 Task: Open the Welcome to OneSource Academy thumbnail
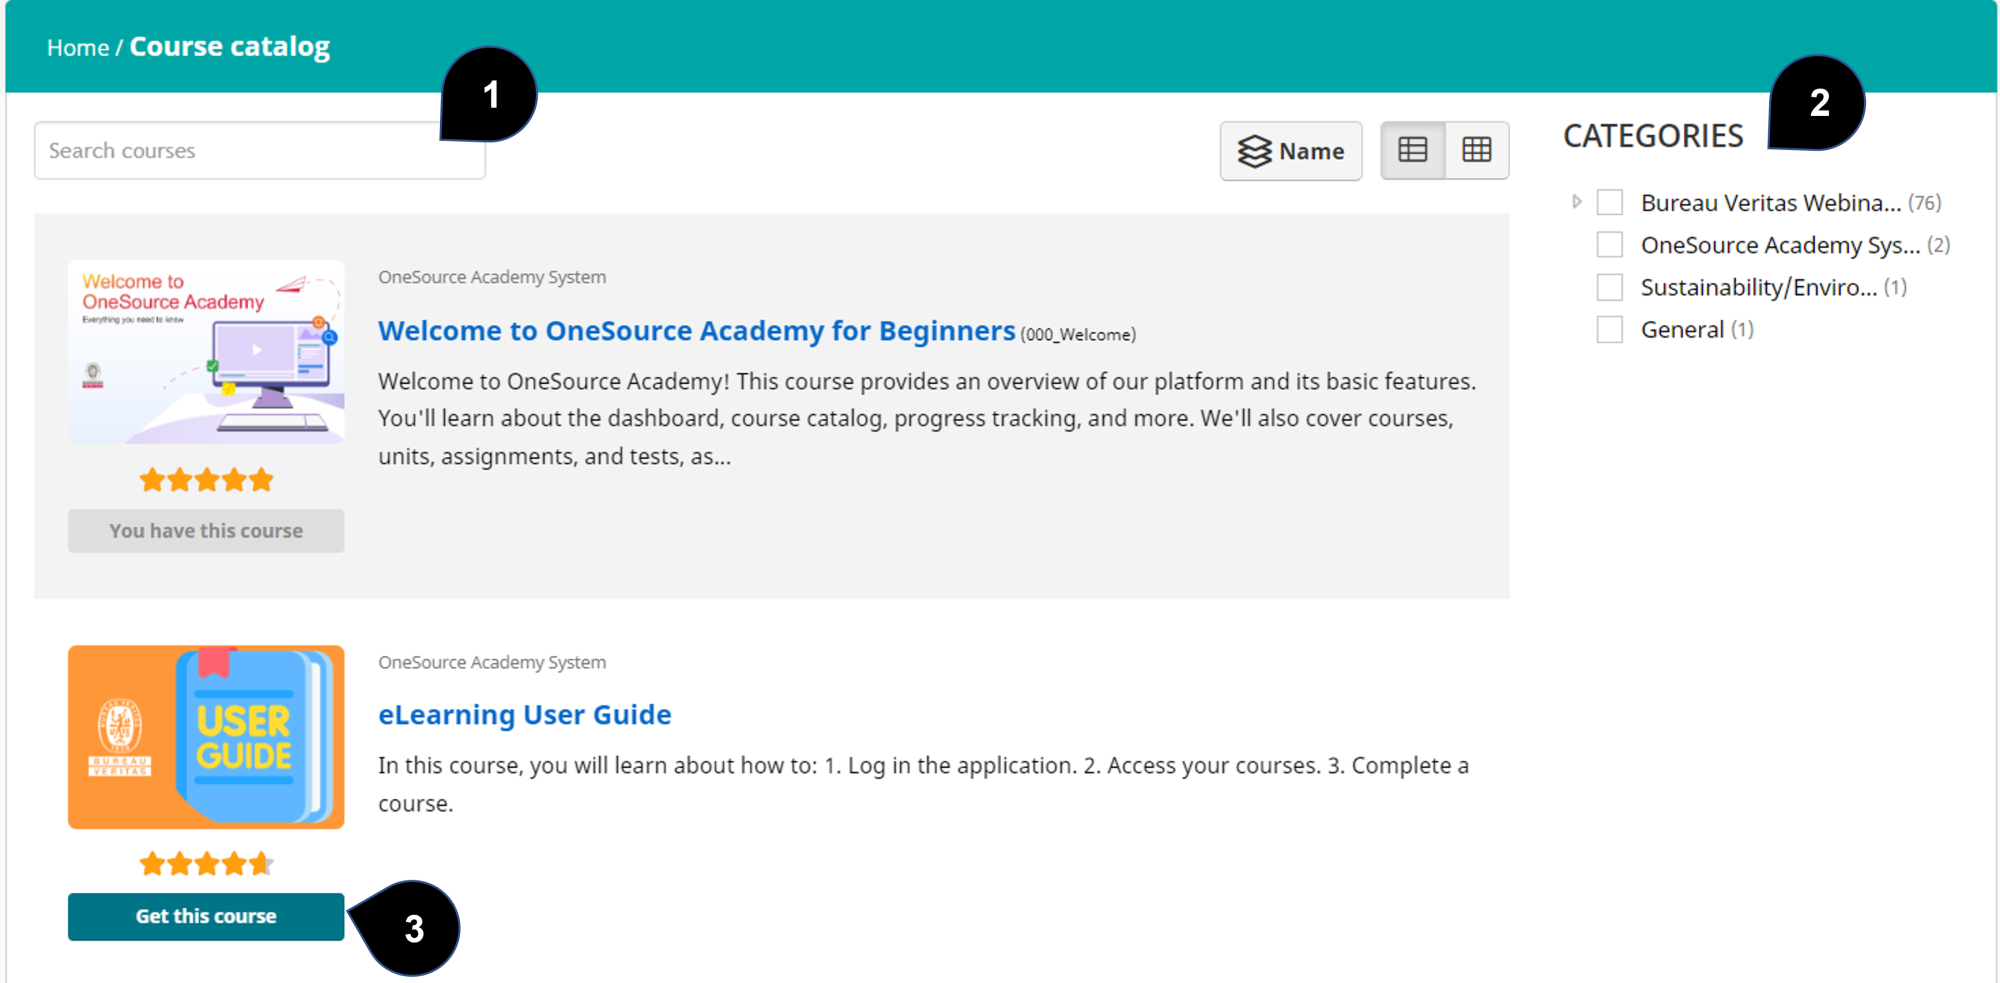(x=206, y=352)
